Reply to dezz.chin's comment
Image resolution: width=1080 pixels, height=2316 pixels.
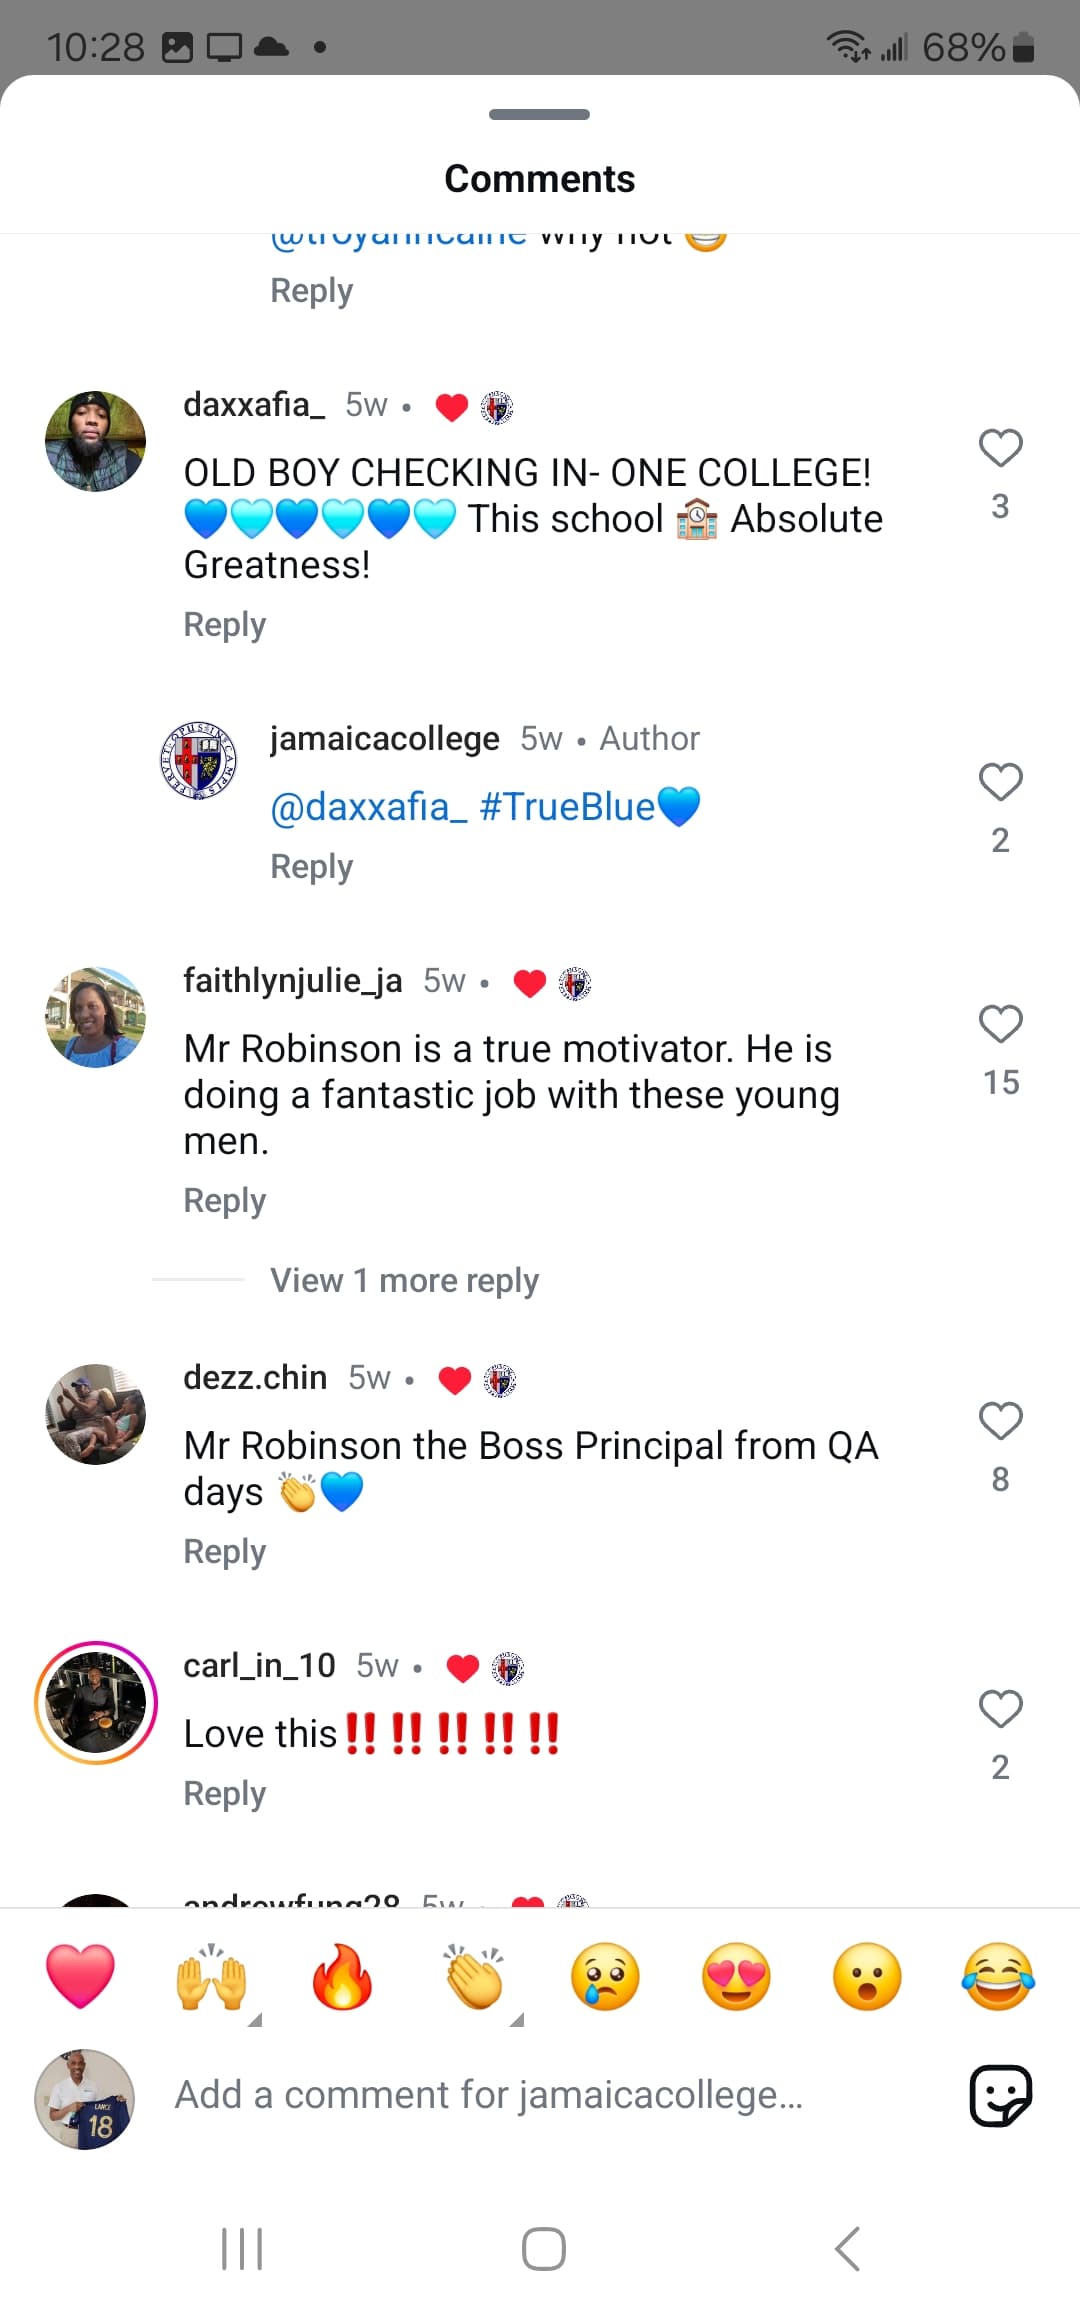point(224,1551)
